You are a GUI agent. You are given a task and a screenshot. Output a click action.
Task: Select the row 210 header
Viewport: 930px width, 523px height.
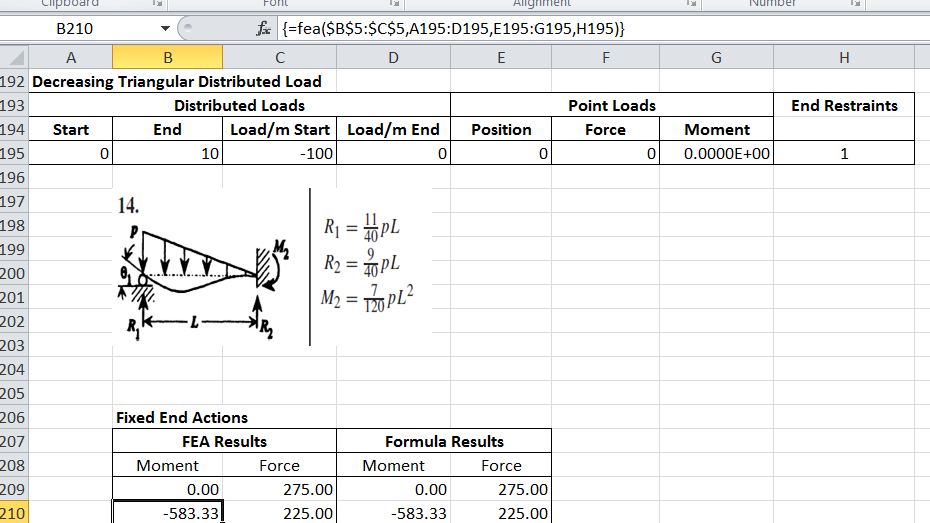click(x=14, y=513)
